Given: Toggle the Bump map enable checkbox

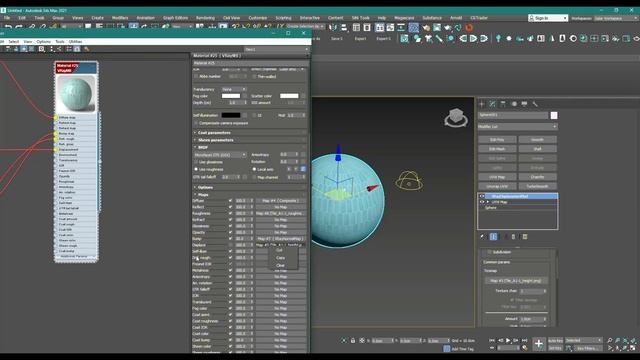Looking at the screenshot, I should 230,239.
